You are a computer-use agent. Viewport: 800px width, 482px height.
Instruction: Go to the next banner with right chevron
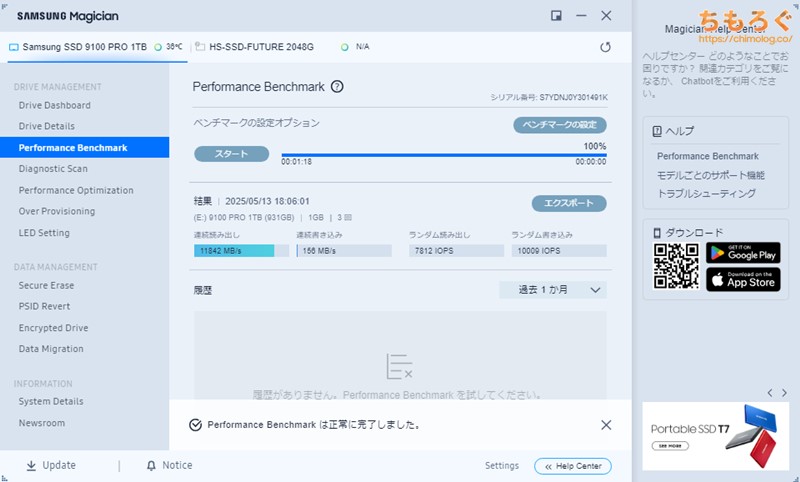[x=784, y=393]
